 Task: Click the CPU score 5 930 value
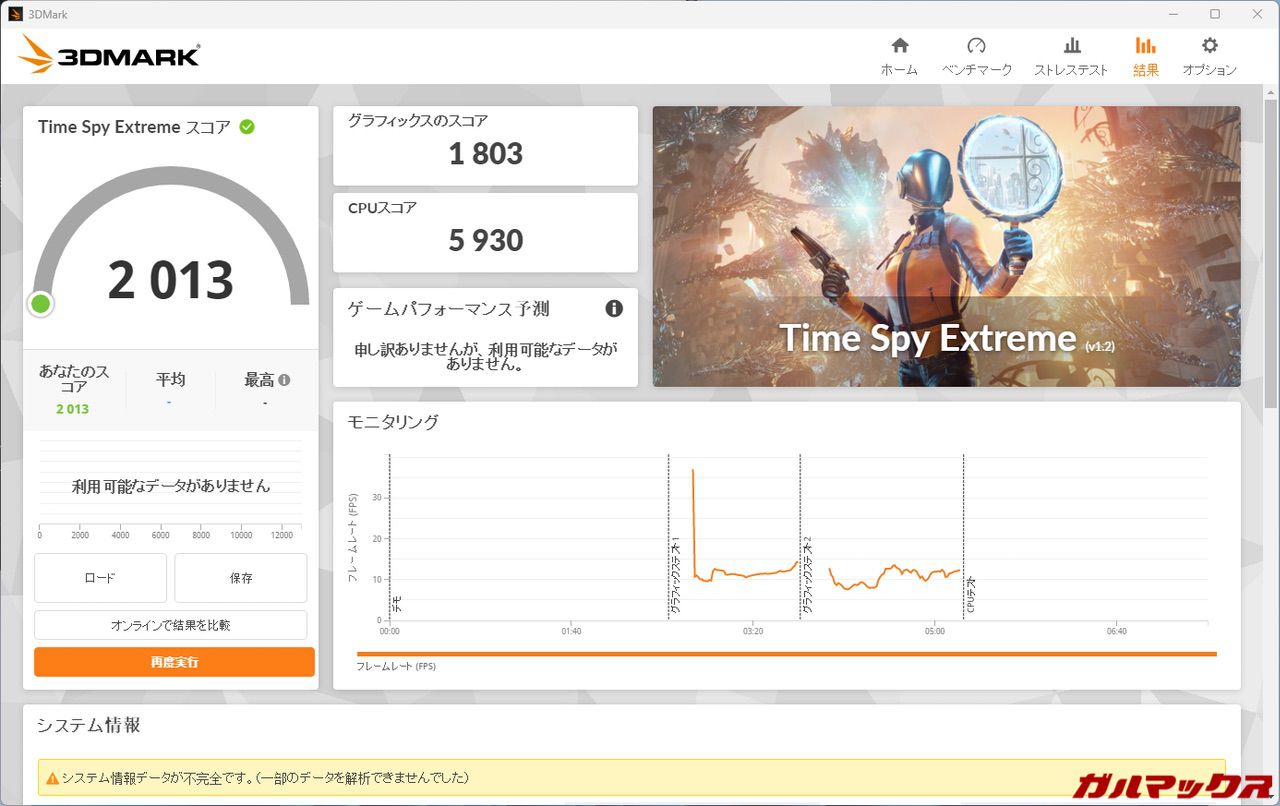(x=486, y=240)
